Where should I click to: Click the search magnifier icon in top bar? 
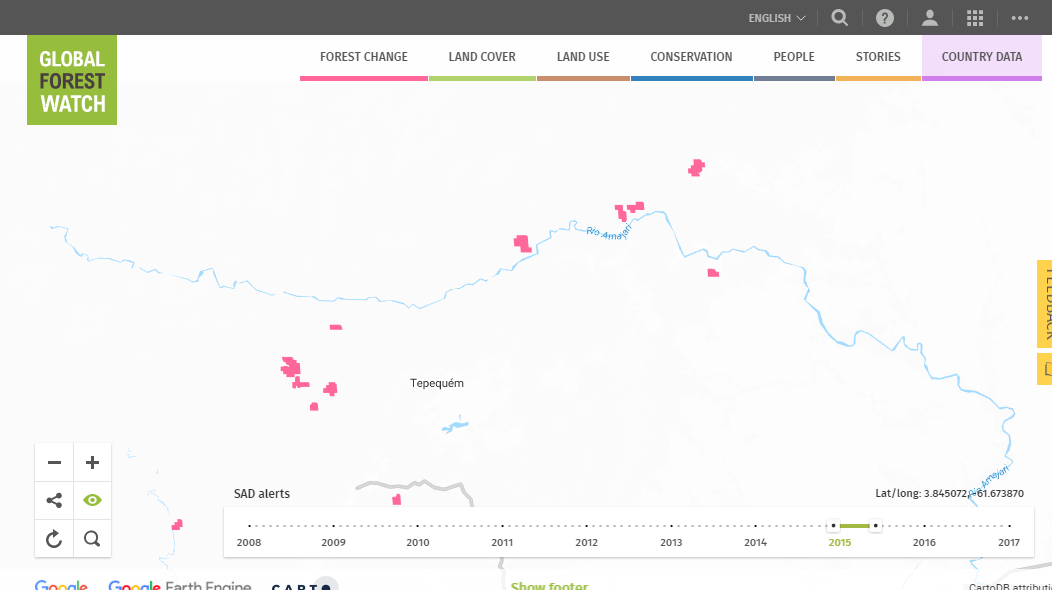point(839,18)
